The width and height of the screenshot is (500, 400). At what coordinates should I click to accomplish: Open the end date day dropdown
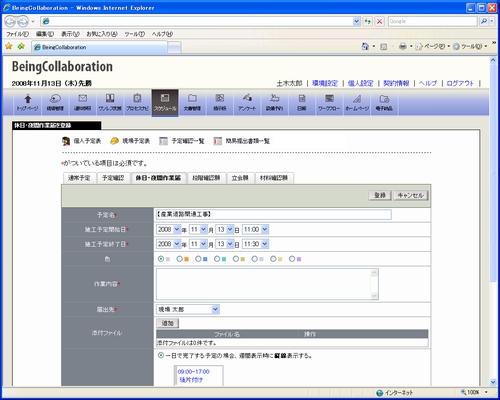coord(225,244)
